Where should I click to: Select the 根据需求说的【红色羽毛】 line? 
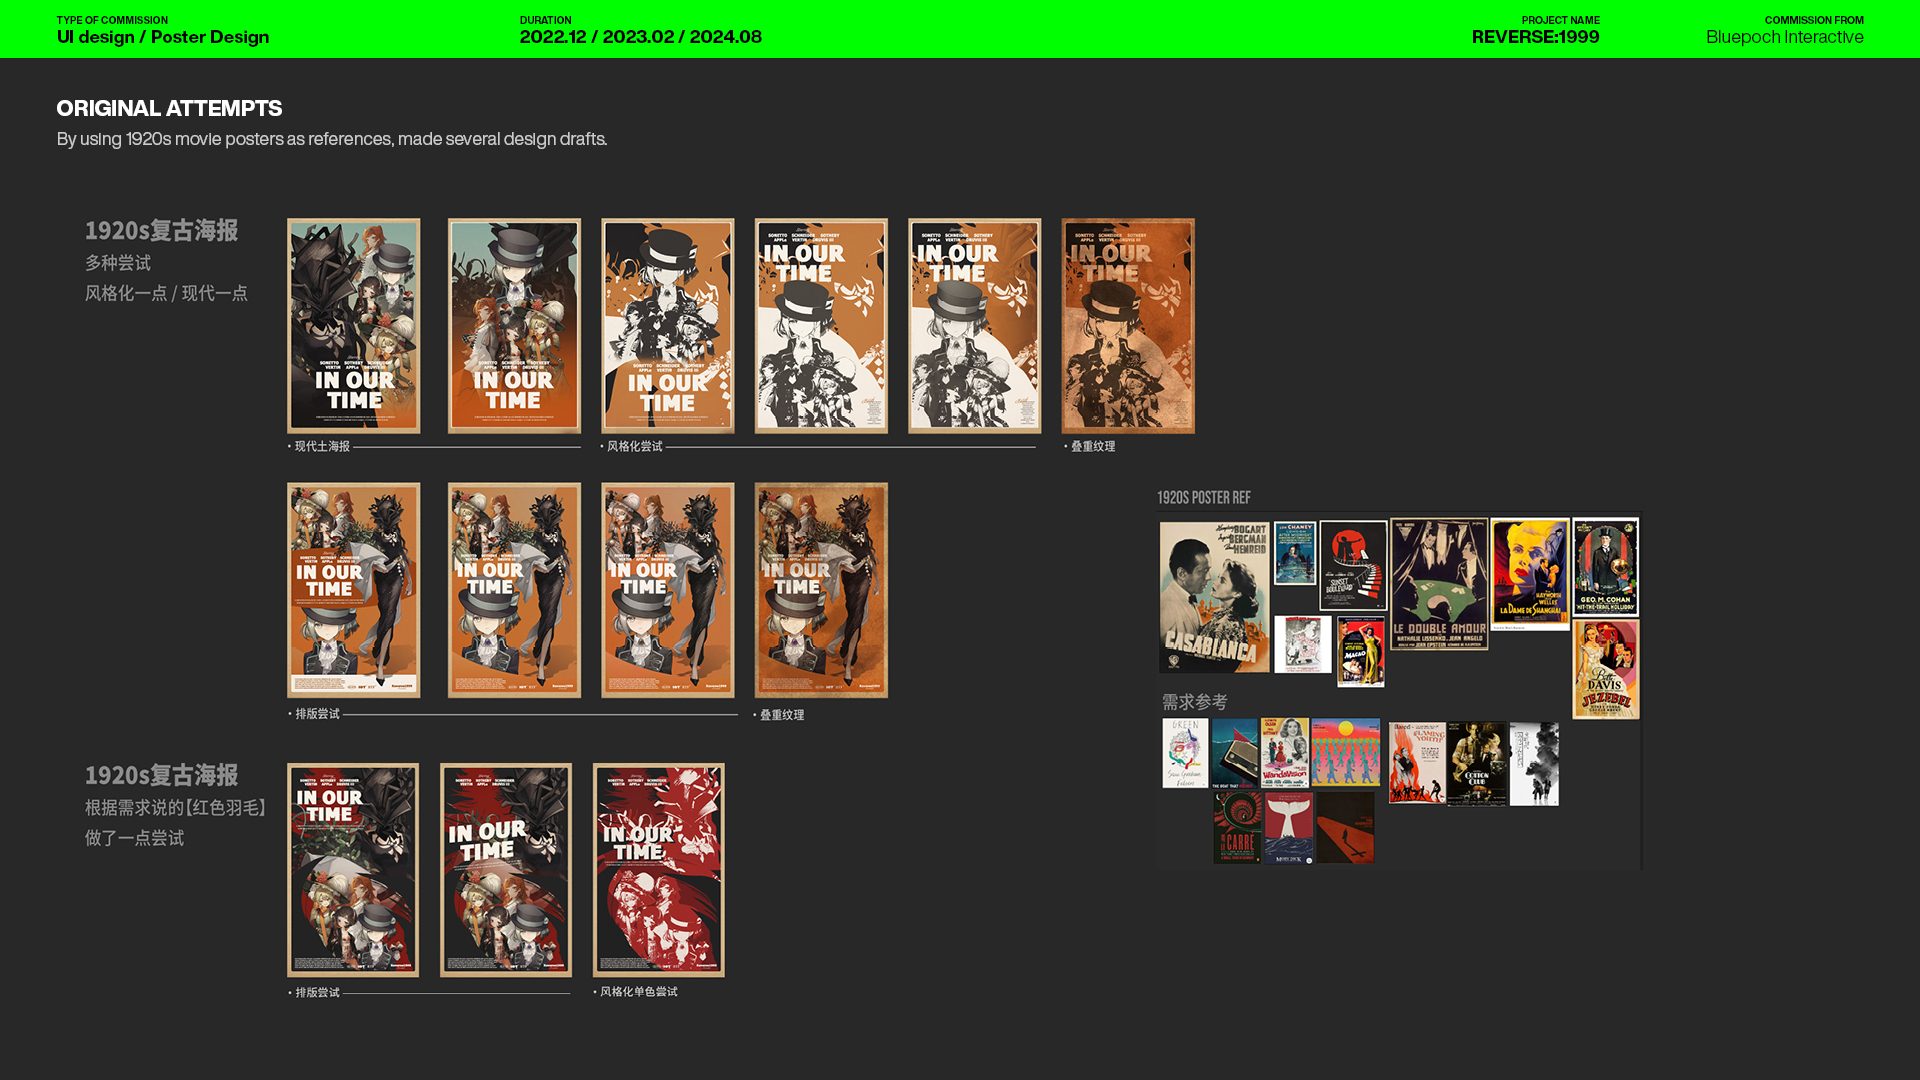point(175,808)
